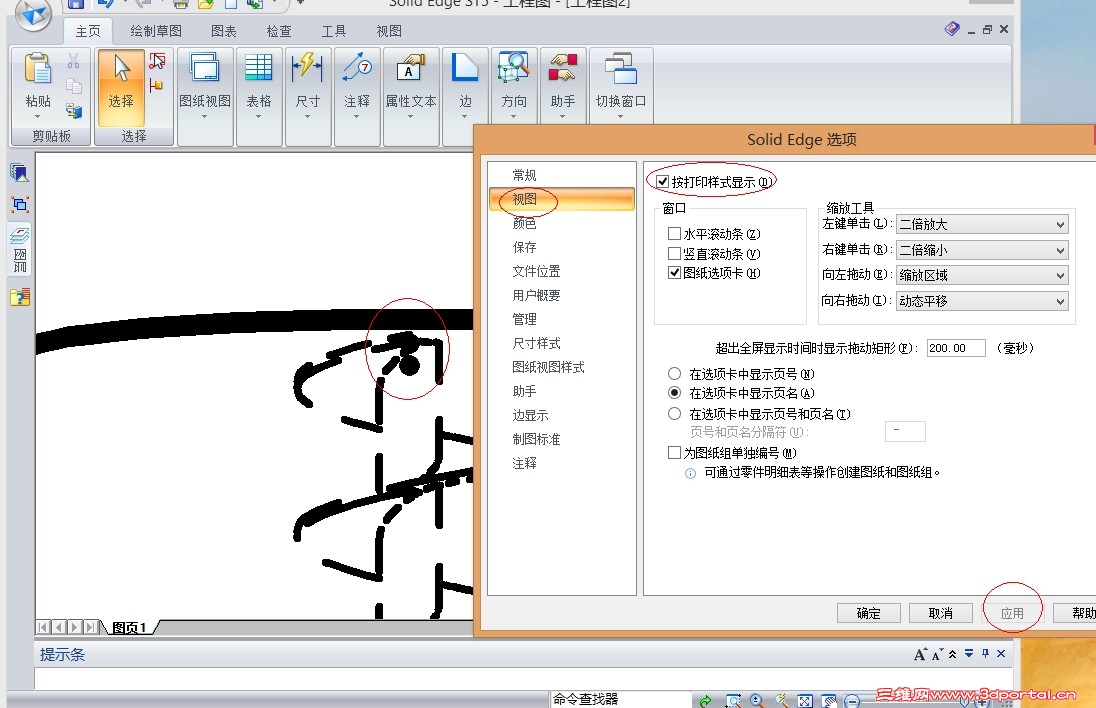Viewport: 1096px width, 708px height.
Task: Switch to 视图 ribbon tab
Action: [x=389, y=31]
